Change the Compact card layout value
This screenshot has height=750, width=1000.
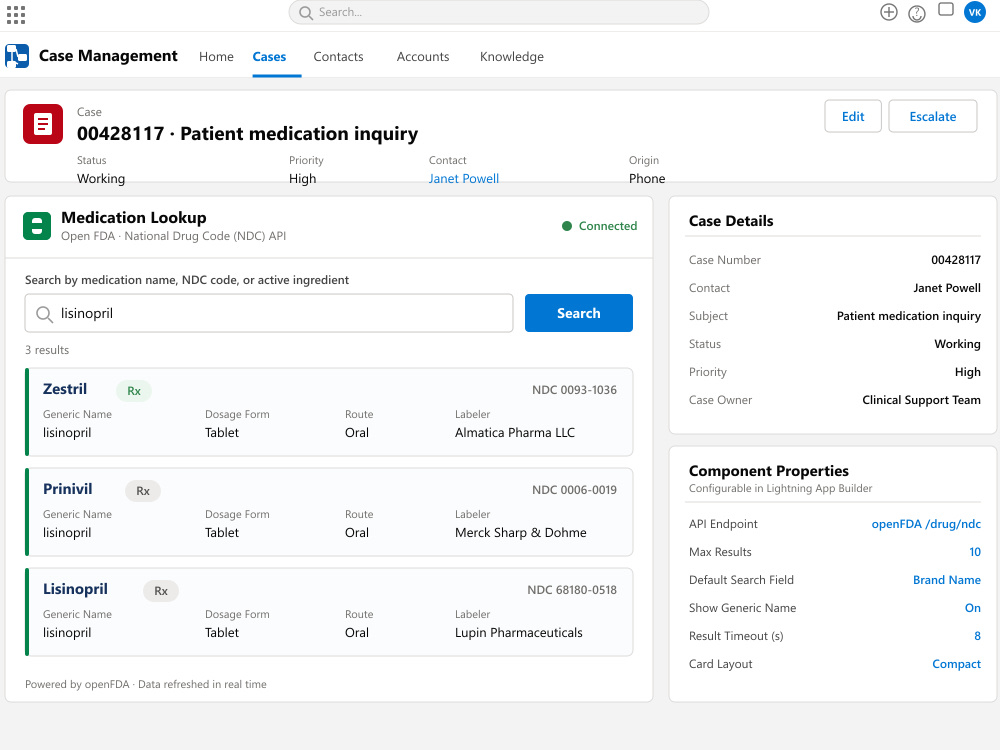pyautogui.click(x=956, y=664)
